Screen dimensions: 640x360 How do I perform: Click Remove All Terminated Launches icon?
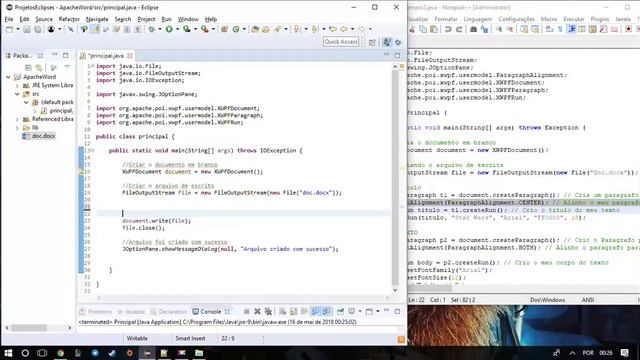pyautogui.click(x=268, y=311)
